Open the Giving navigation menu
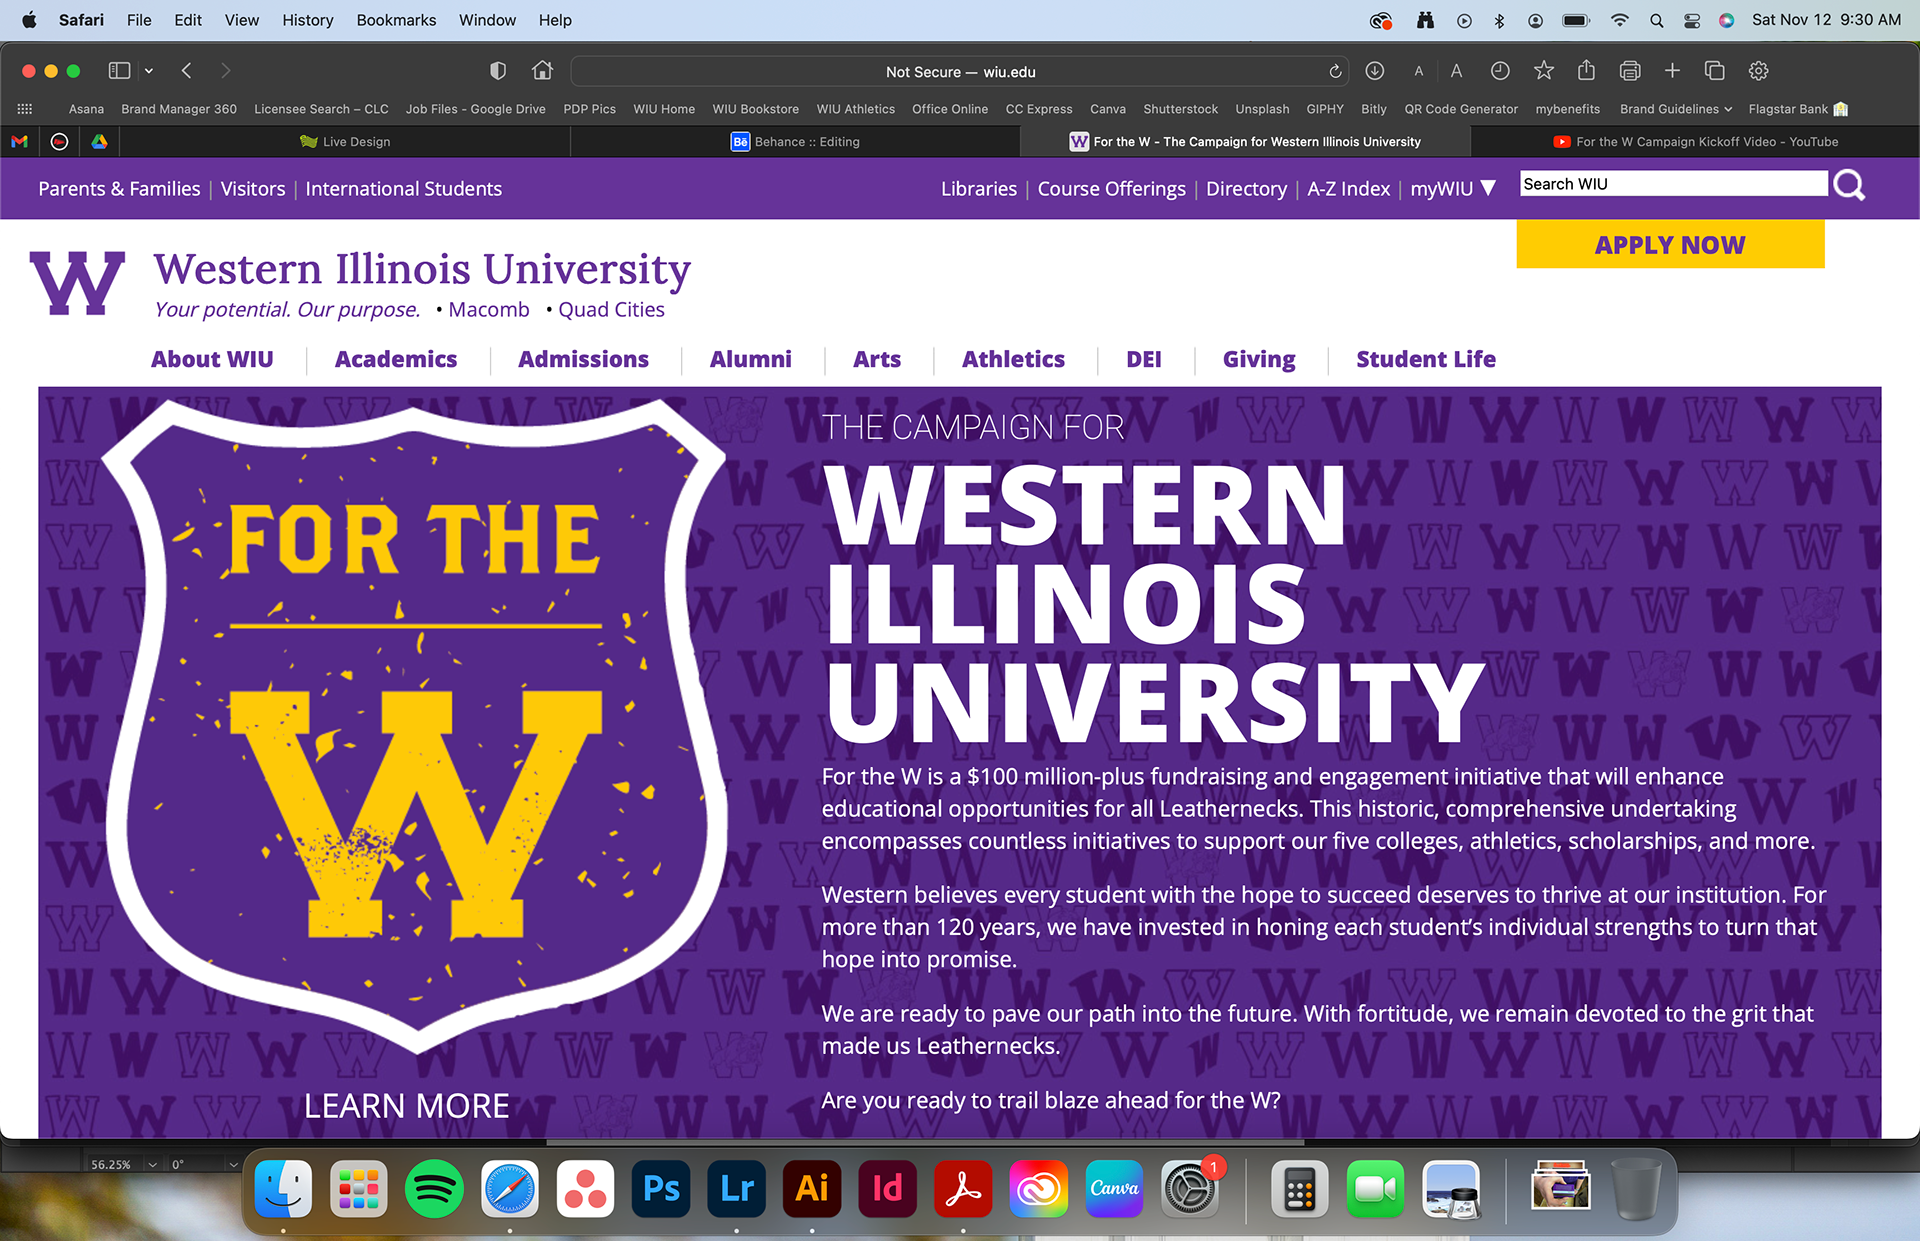1920x1241 pixels. pos(1259,359)
